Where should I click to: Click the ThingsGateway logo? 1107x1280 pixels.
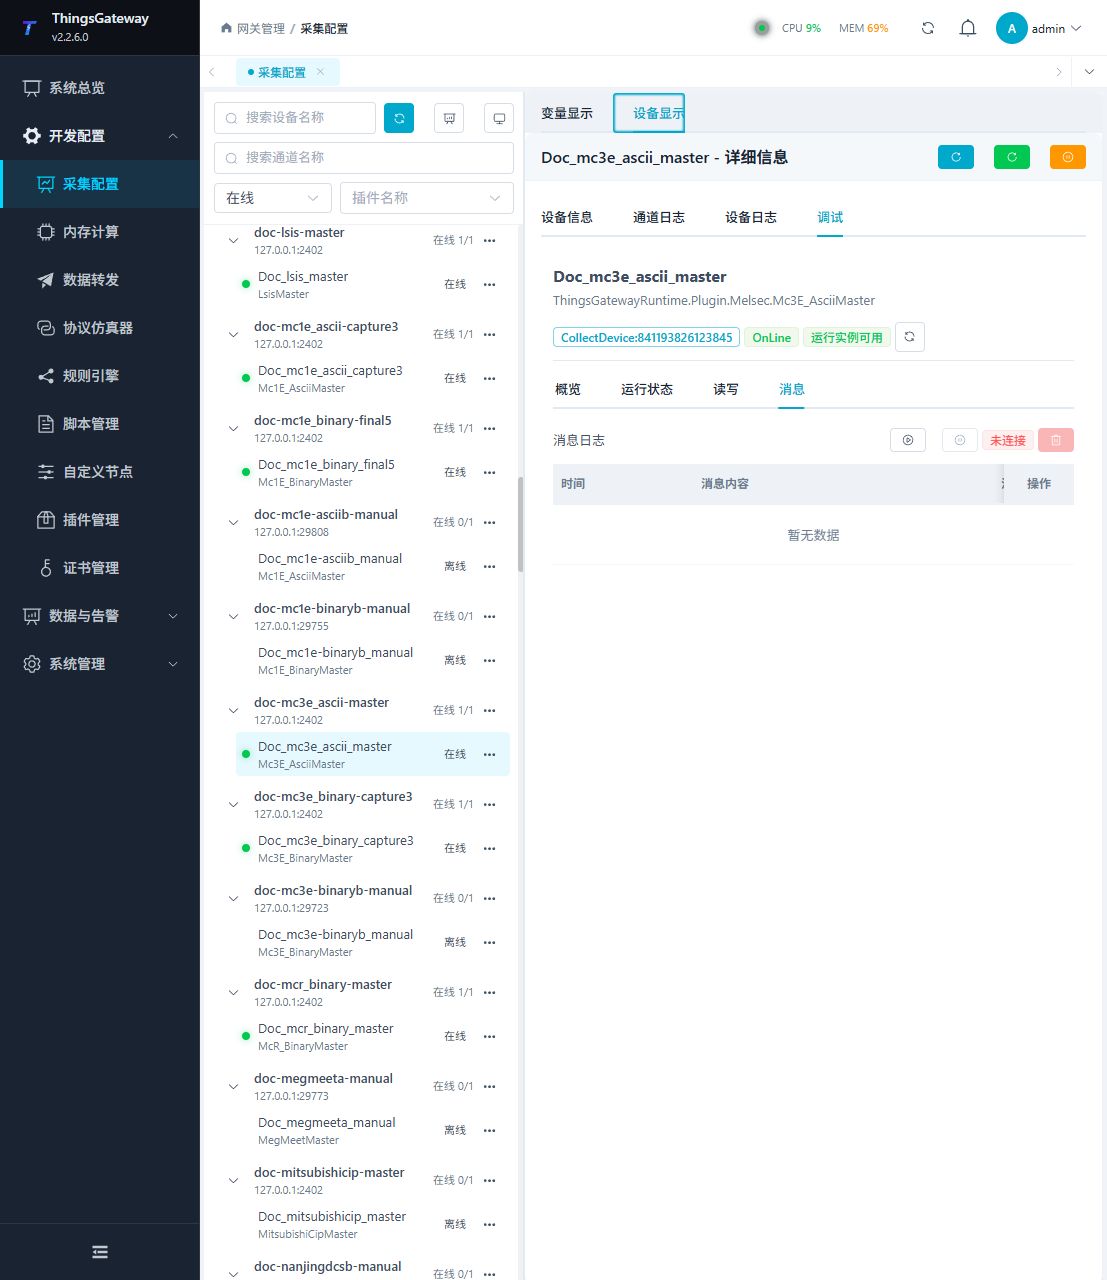[29, 28]
